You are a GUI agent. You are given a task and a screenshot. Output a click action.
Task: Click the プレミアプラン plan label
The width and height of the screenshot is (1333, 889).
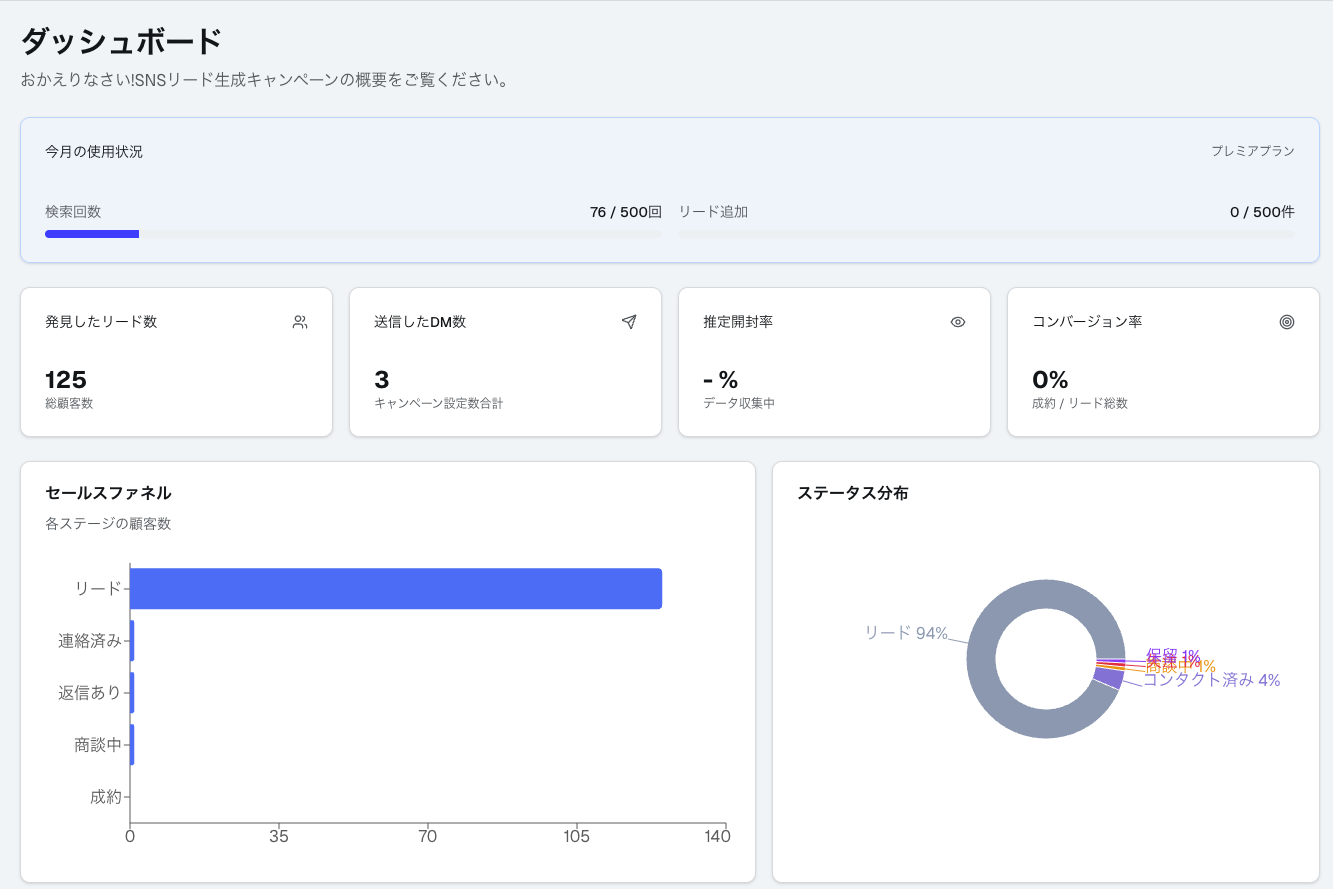pyautogui.click(x=1253, y=151)
